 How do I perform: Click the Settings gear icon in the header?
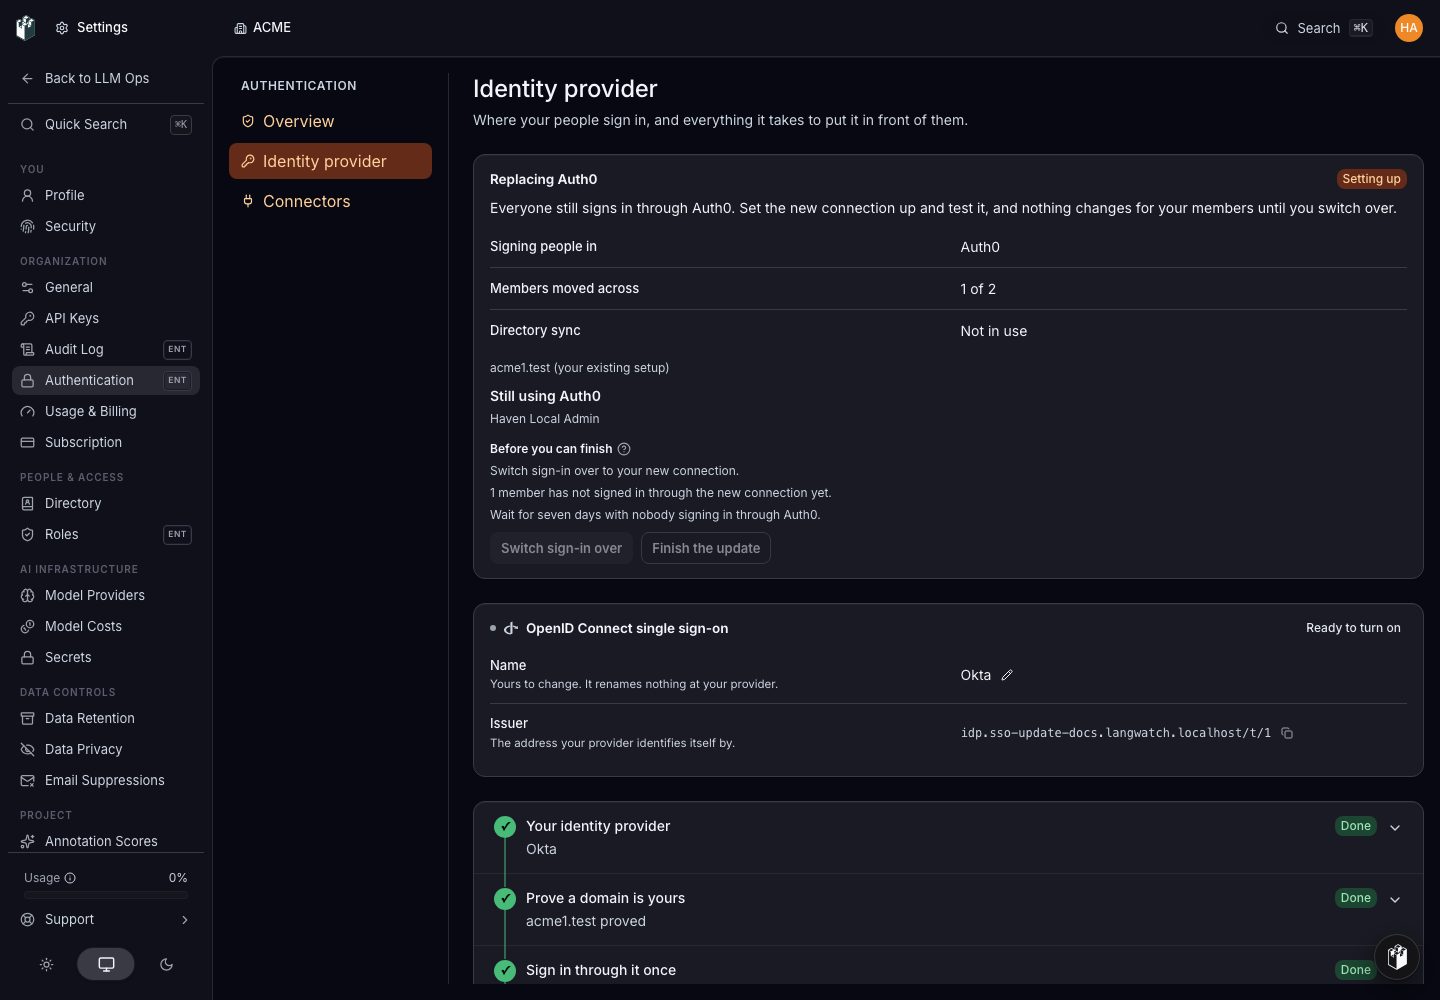62,28
